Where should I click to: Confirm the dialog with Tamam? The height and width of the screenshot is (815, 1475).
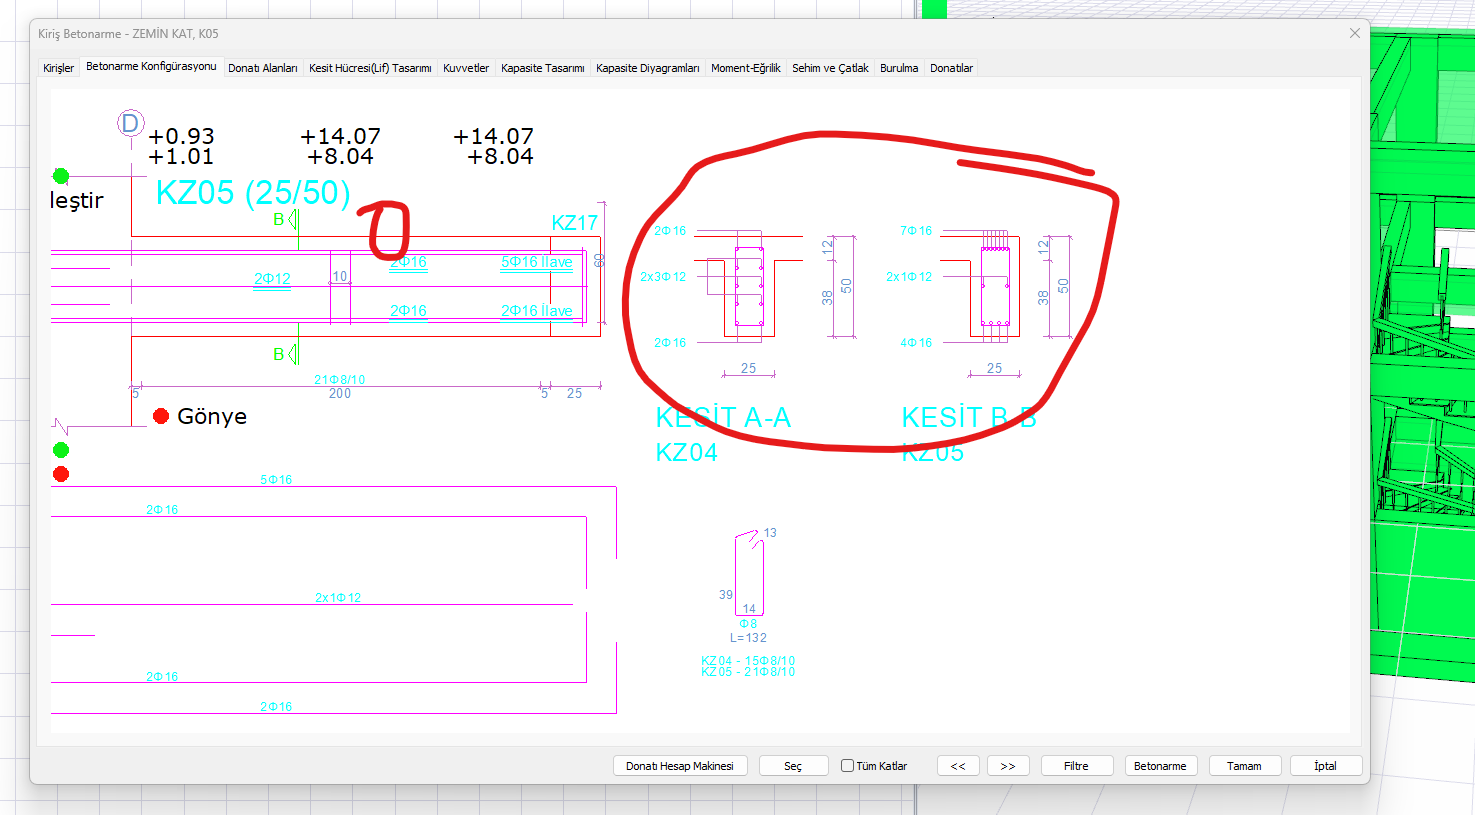(1244, 766)
